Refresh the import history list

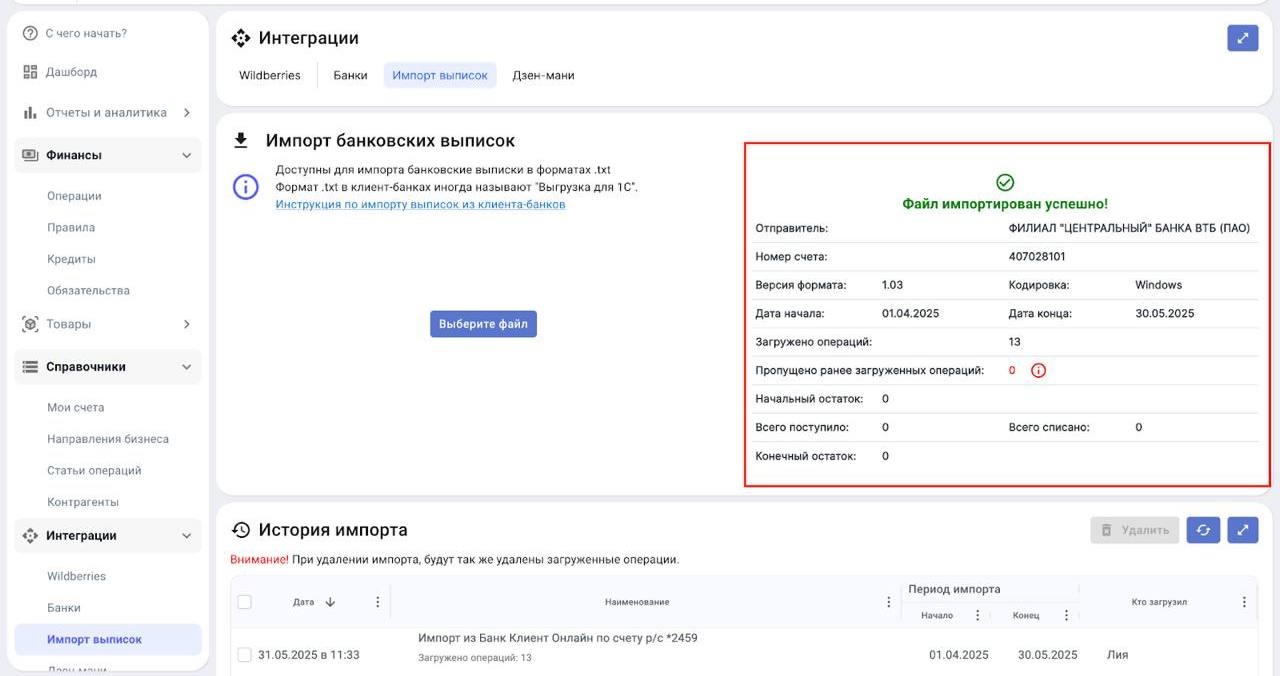[x=1203, y=530]
